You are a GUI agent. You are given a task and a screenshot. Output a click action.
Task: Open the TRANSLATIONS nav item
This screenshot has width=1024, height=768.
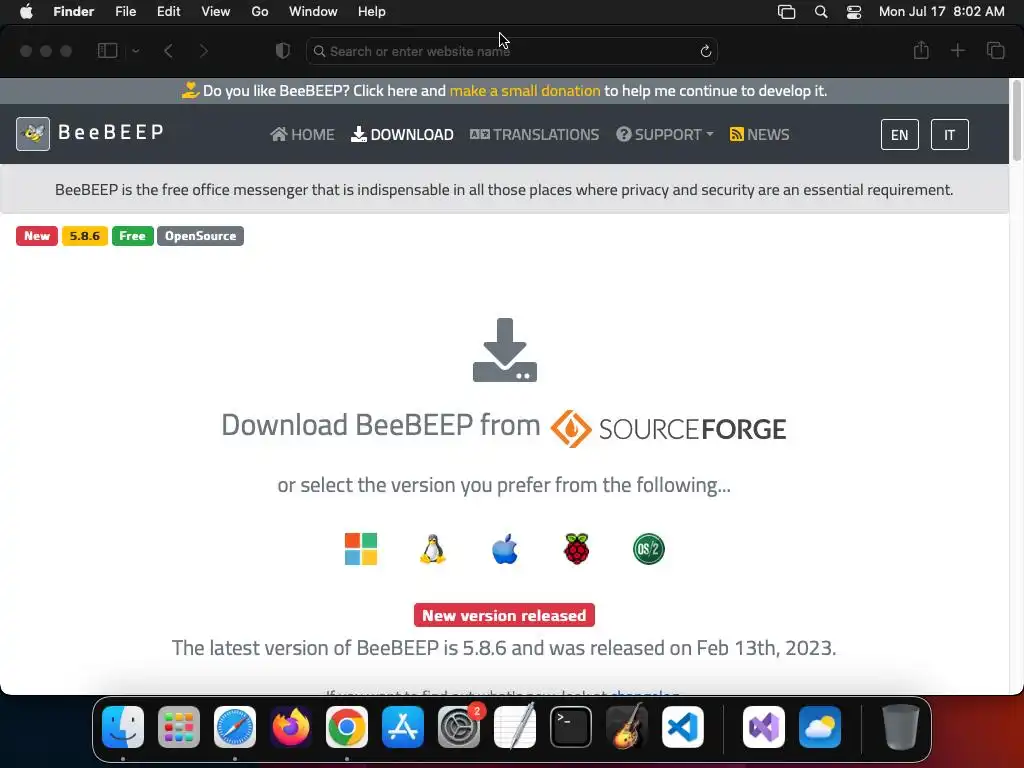click(x=534, y=135)
